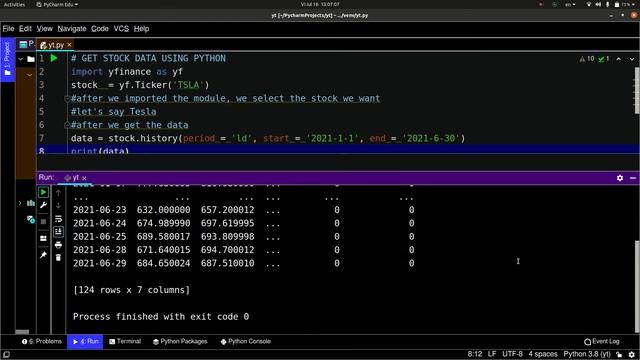This screenshot has height=360, width=640.
Task: Toggle read-only lock icon in status bar
Action: [620, 355]
